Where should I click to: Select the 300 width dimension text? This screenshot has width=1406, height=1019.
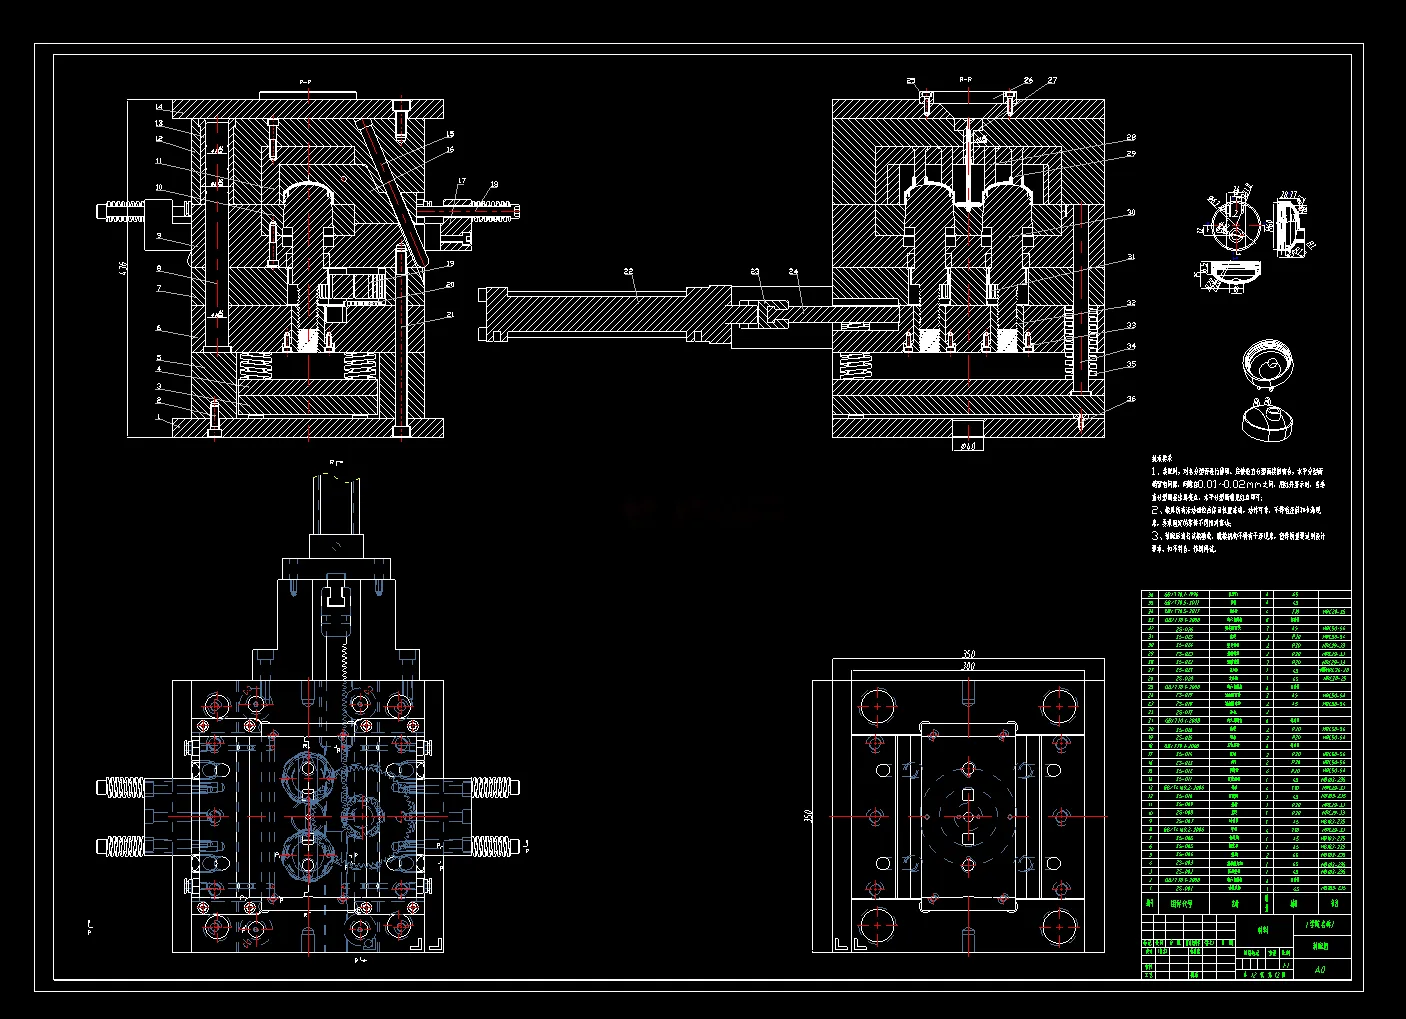click(x=967, y=664)
